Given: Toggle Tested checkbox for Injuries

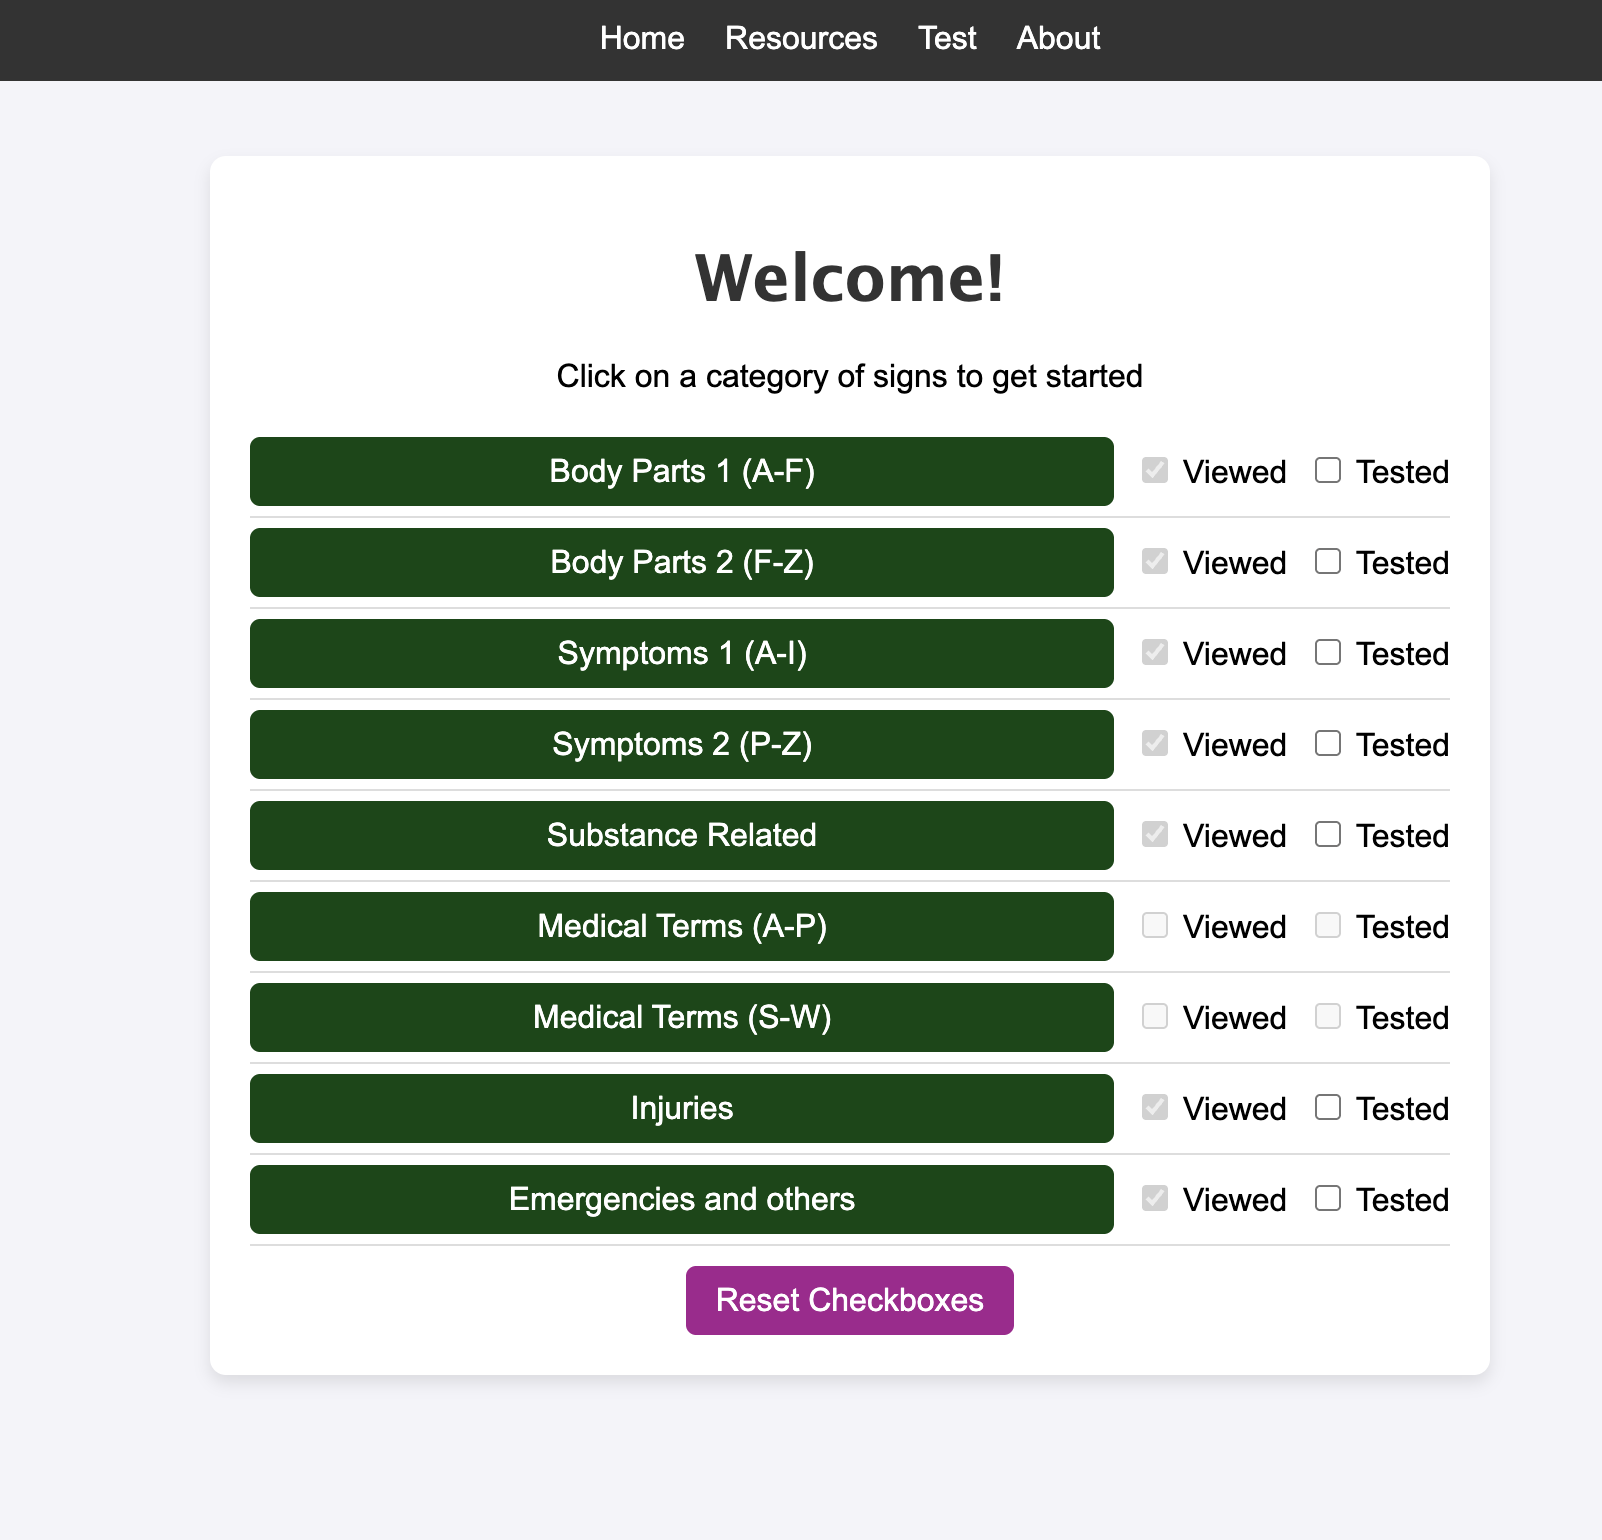Looking at the screenshot, I should (1328, 1107).
